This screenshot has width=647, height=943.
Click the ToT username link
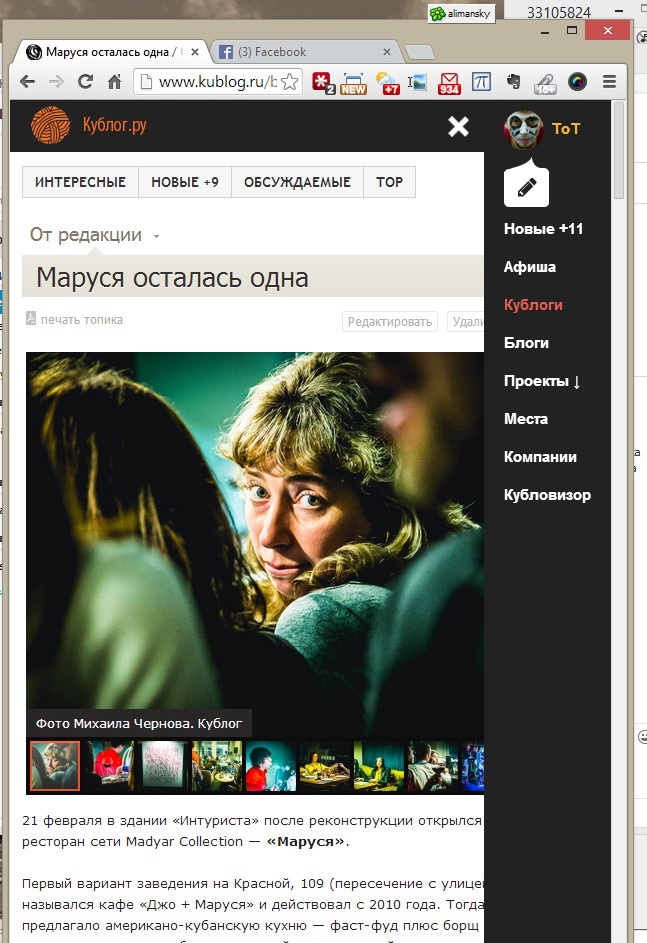pos(566,129)
